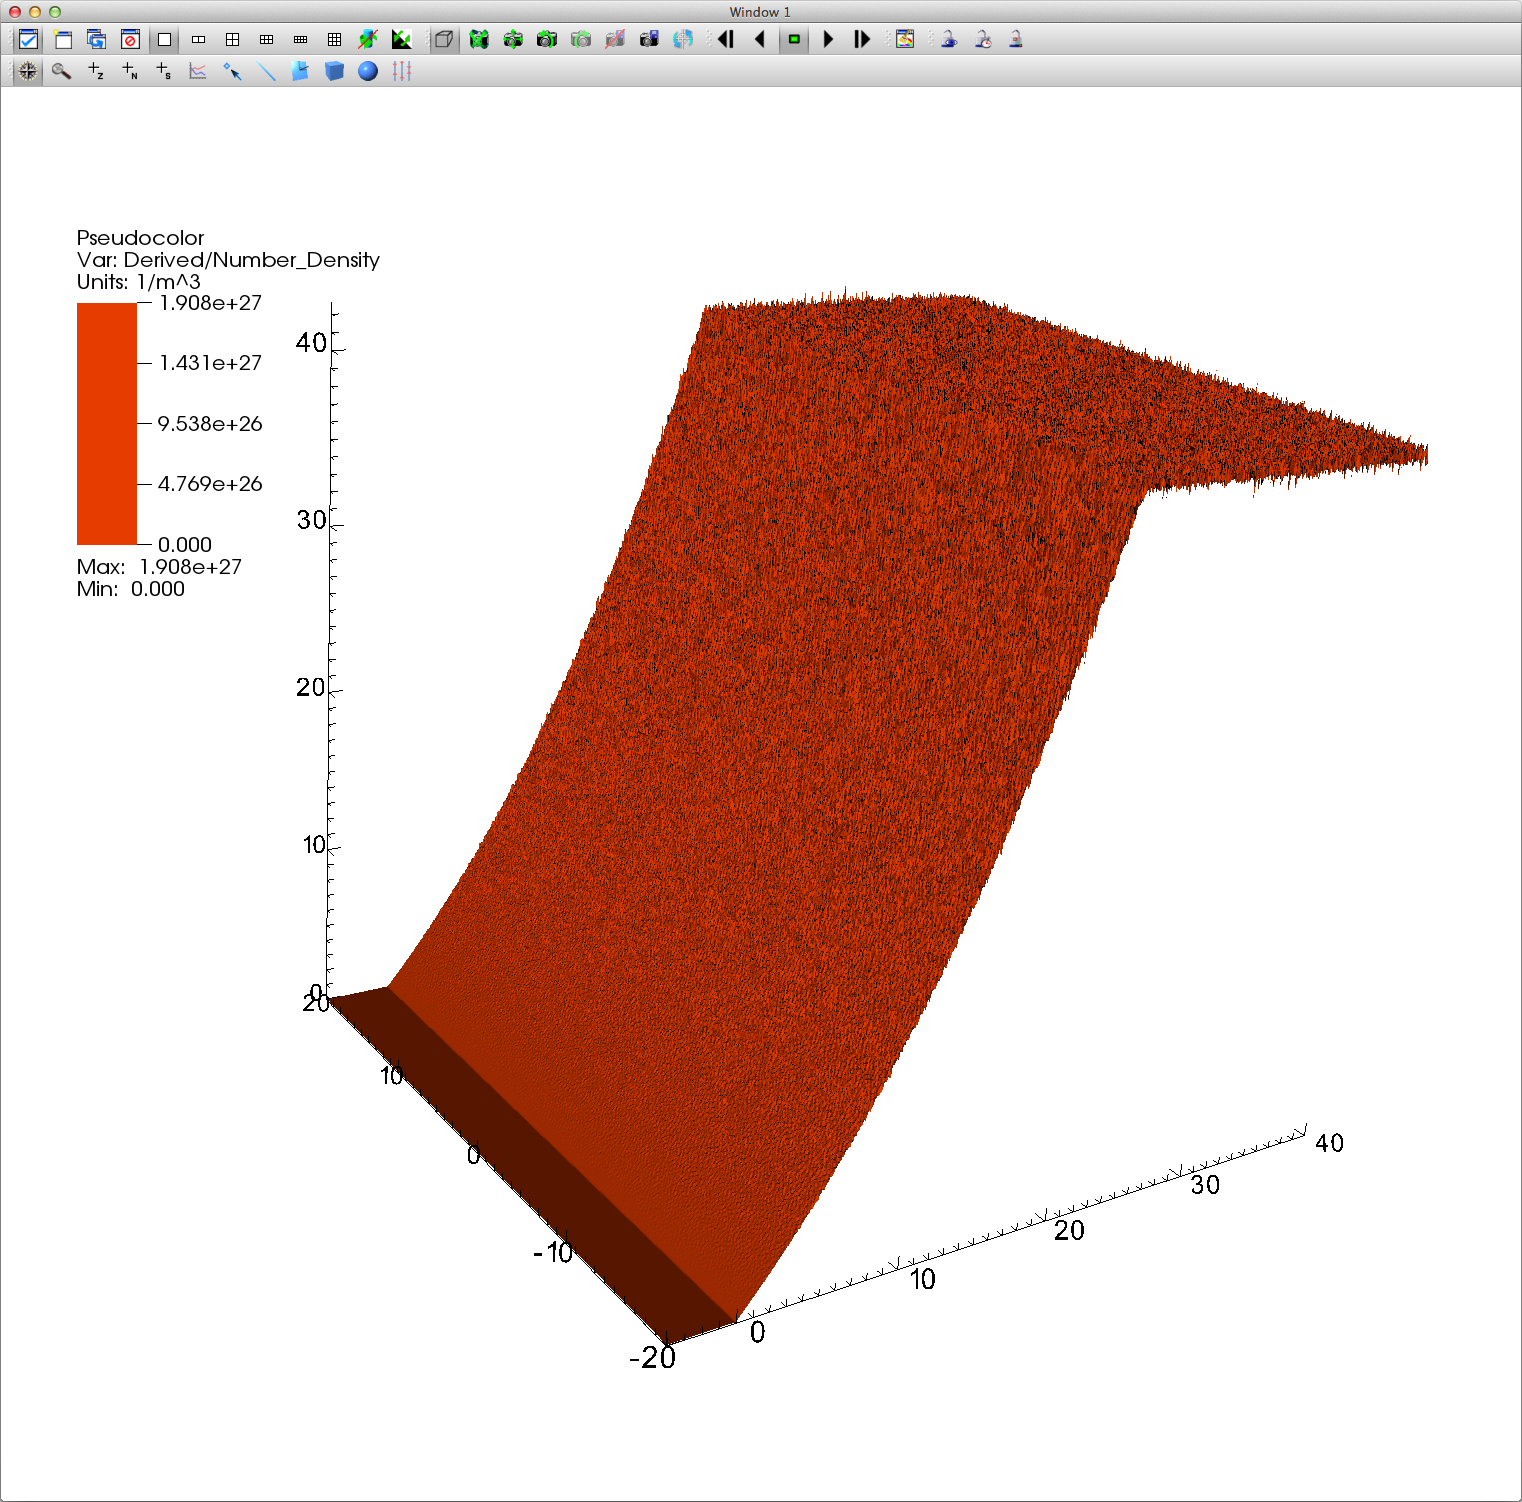
Task: Delete the active window
Action: tap(130, 39)
